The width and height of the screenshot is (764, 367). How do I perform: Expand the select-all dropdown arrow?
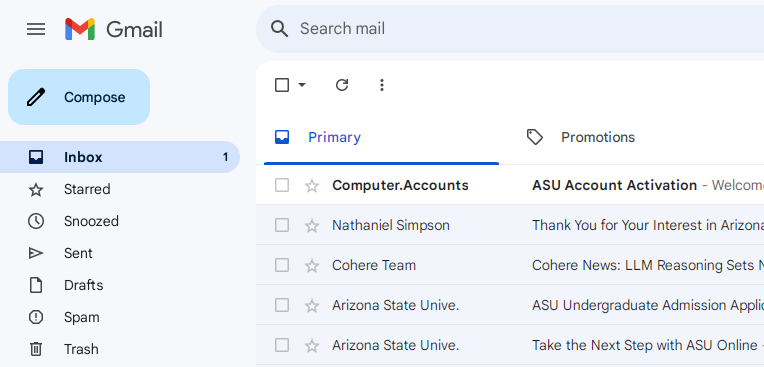[302, 85]
